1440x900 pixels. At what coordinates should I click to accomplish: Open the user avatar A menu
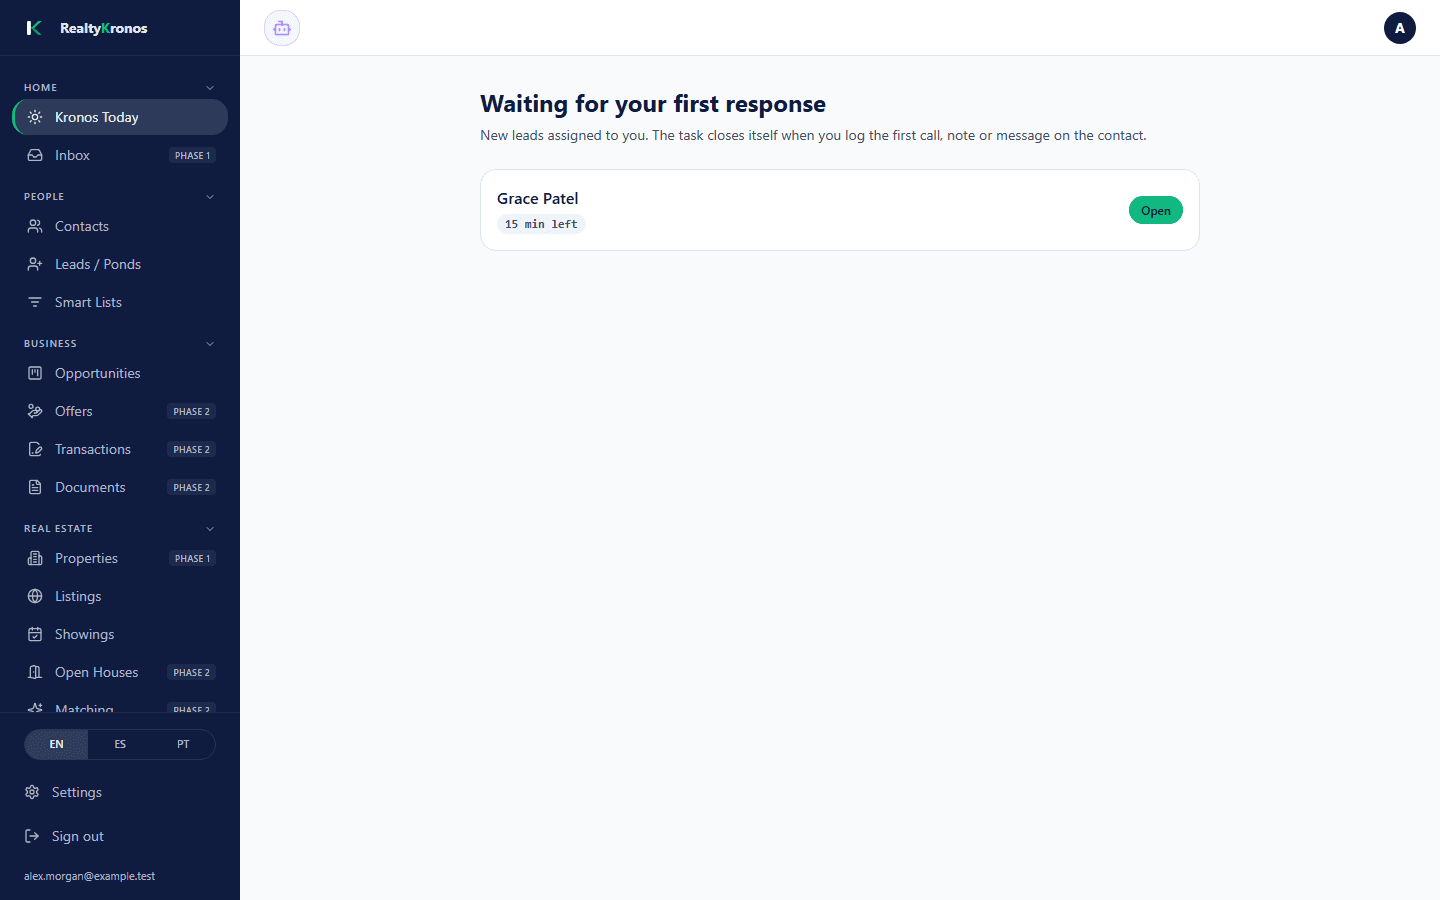point(1399,28)
